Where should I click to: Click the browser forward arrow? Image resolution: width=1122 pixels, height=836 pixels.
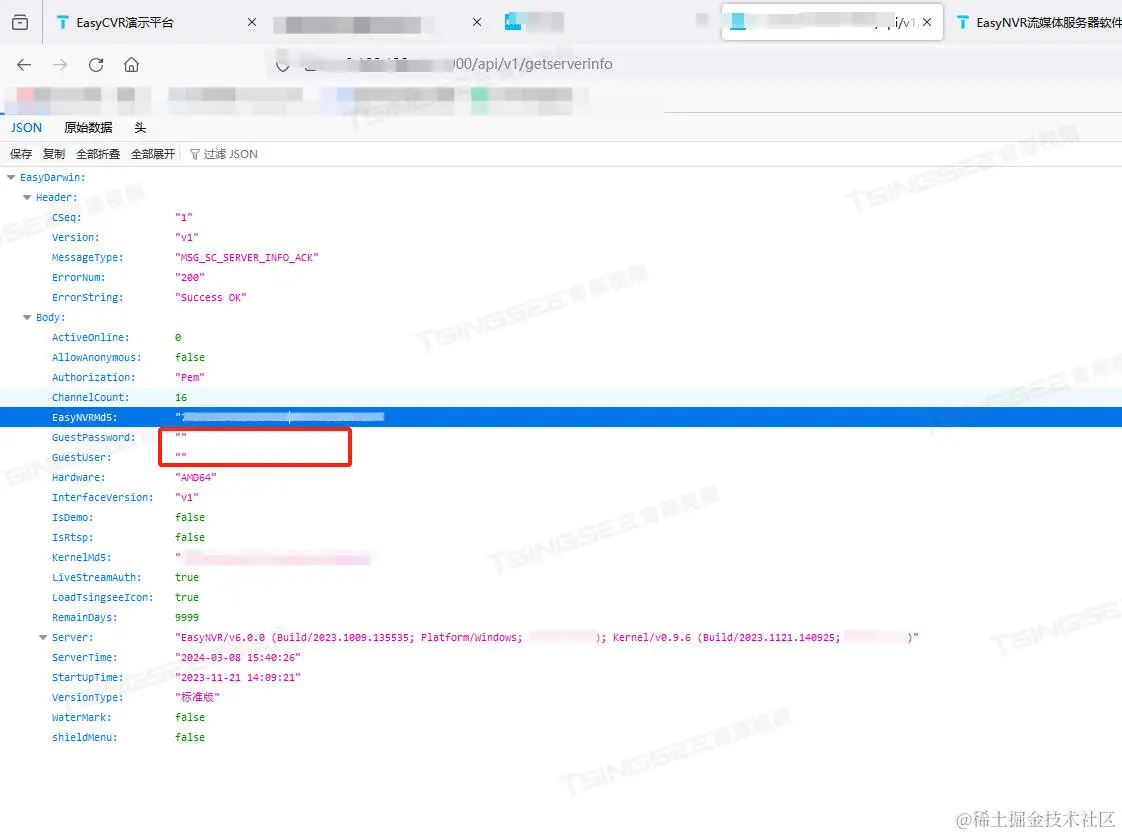click(x=60, y=64)
